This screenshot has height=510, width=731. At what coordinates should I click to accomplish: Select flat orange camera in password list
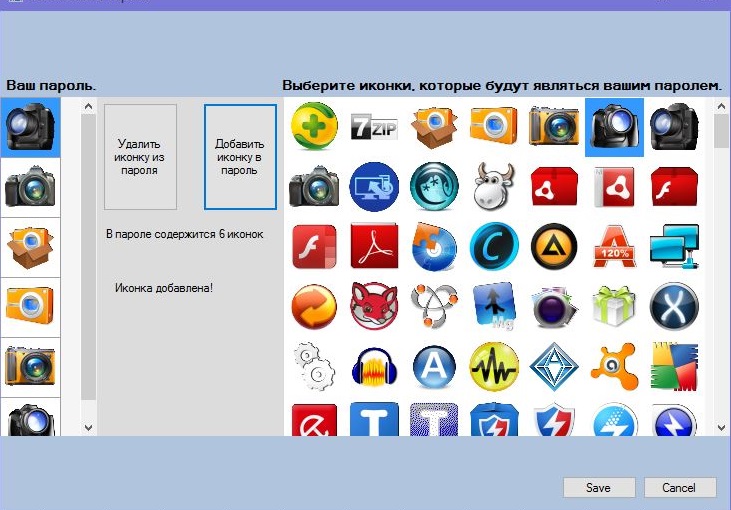tap(30, 307)
